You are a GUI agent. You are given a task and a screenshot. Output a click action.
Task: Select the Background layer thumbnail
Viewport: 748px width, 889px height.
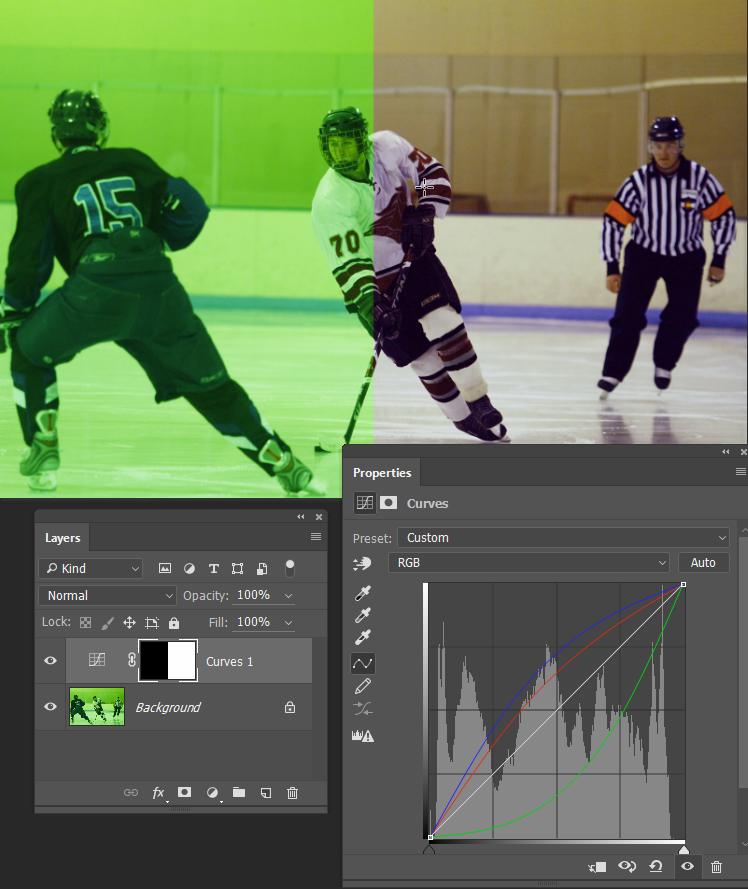[97, 706]
